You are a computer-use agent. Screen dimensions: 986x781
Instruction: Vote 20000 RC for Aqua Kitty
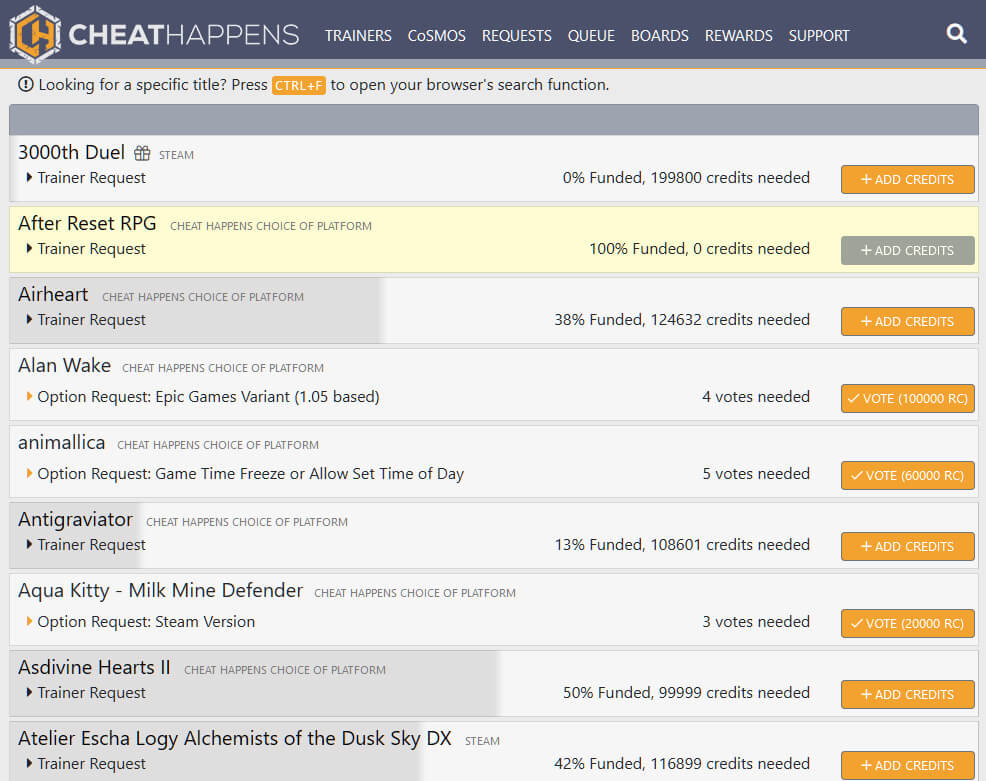click(907, 624)
